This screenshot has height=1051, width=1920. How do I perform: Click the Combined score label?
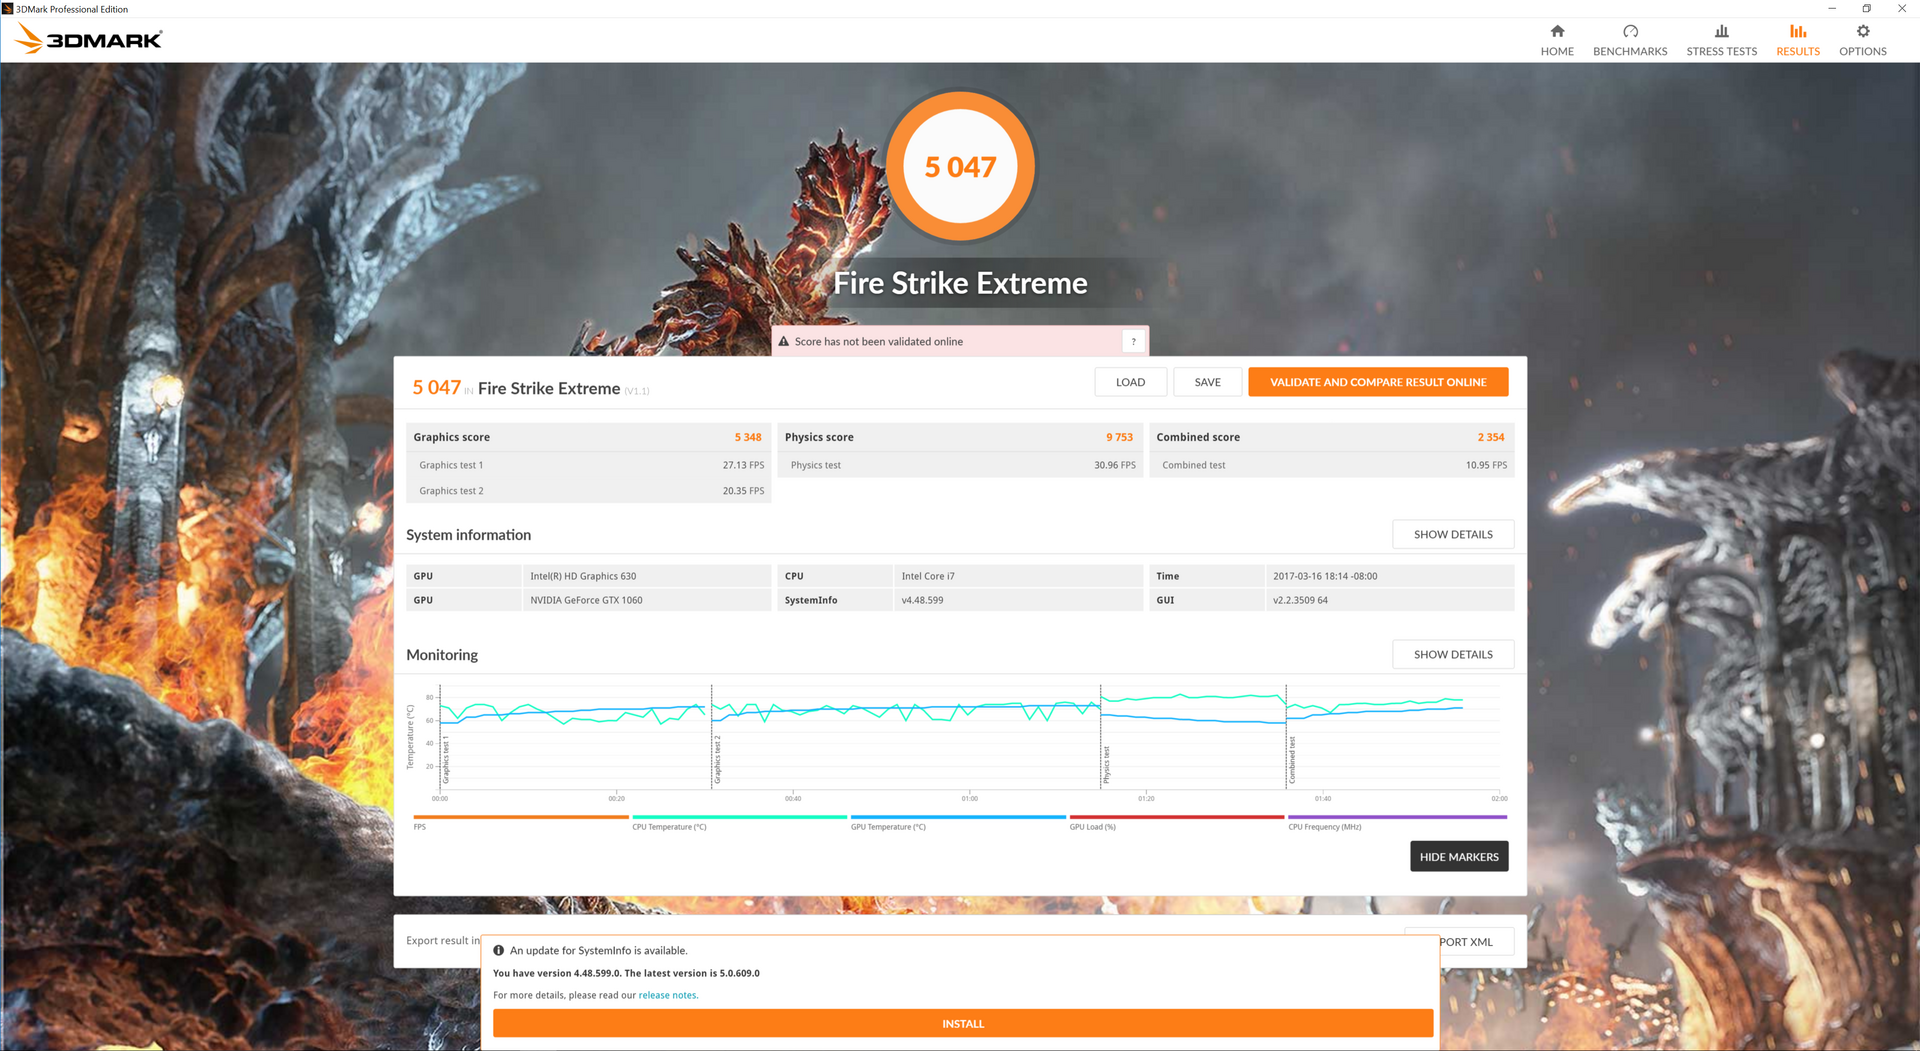(x=1198, y=437)
